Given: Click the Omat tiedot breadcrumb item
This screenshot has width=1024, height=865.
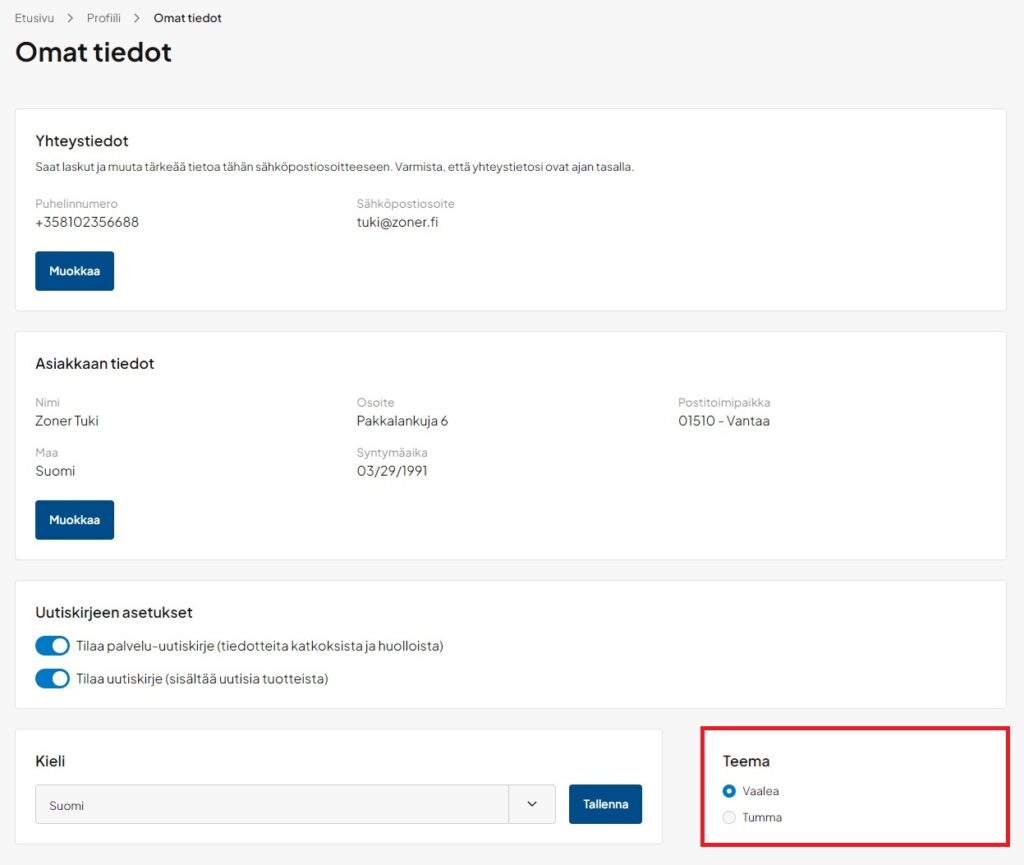Looking at the screenshot, I should [x=187, y=18].
